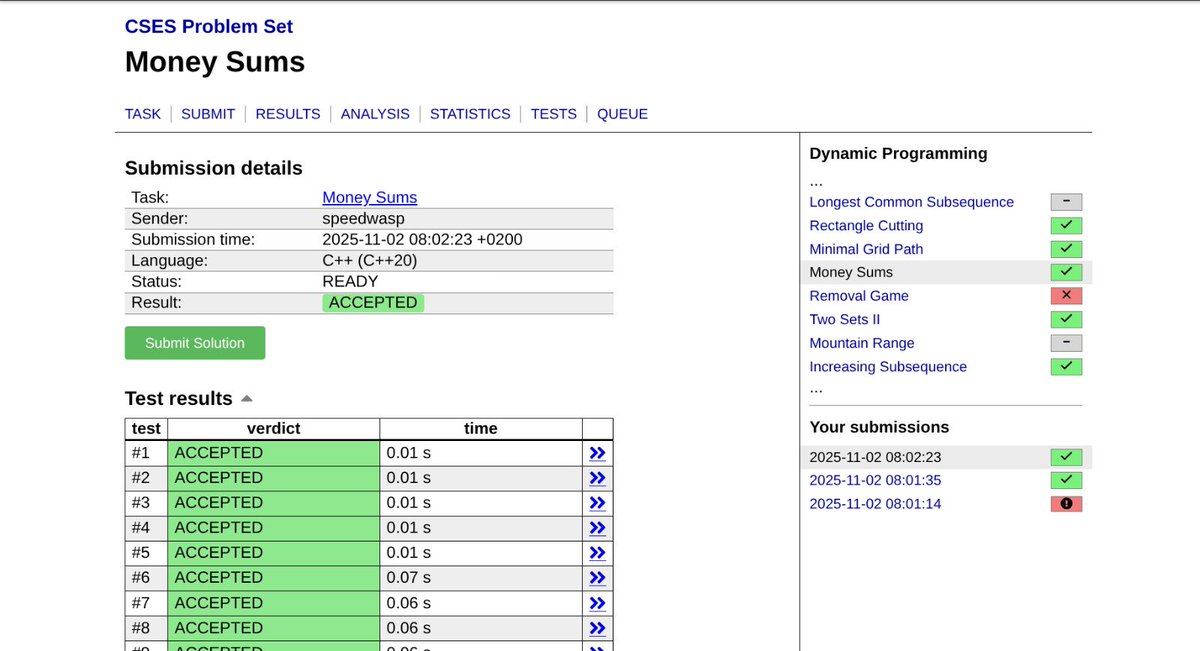Open details arrow for test #1
The width and height of the screenshot is (1200, 651).
point(597,453)
